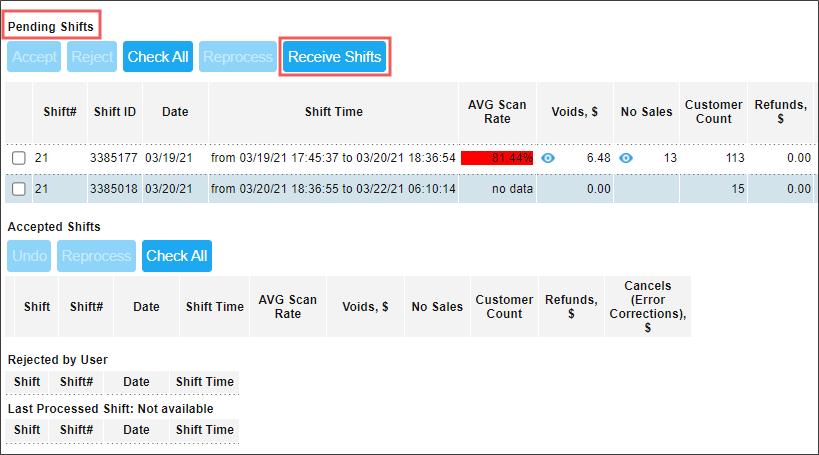The width and height of the screenshot is (819, 455).
Task: Select the checkbox for shift ID 3385018
Action: (x=19, y=188)
